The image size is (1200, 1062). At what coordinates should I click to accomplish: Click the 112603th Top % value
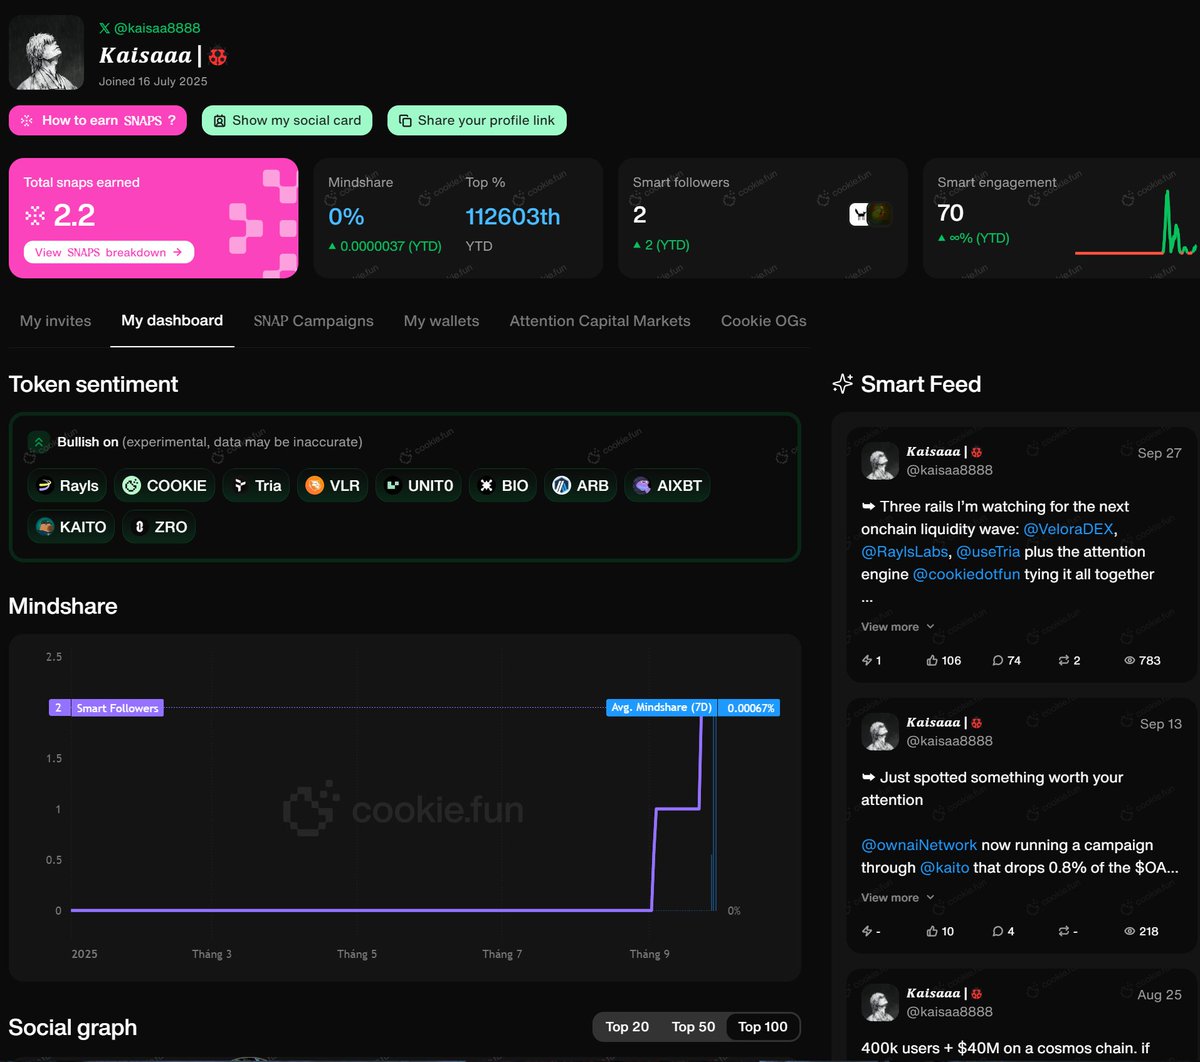coord(513,216)
